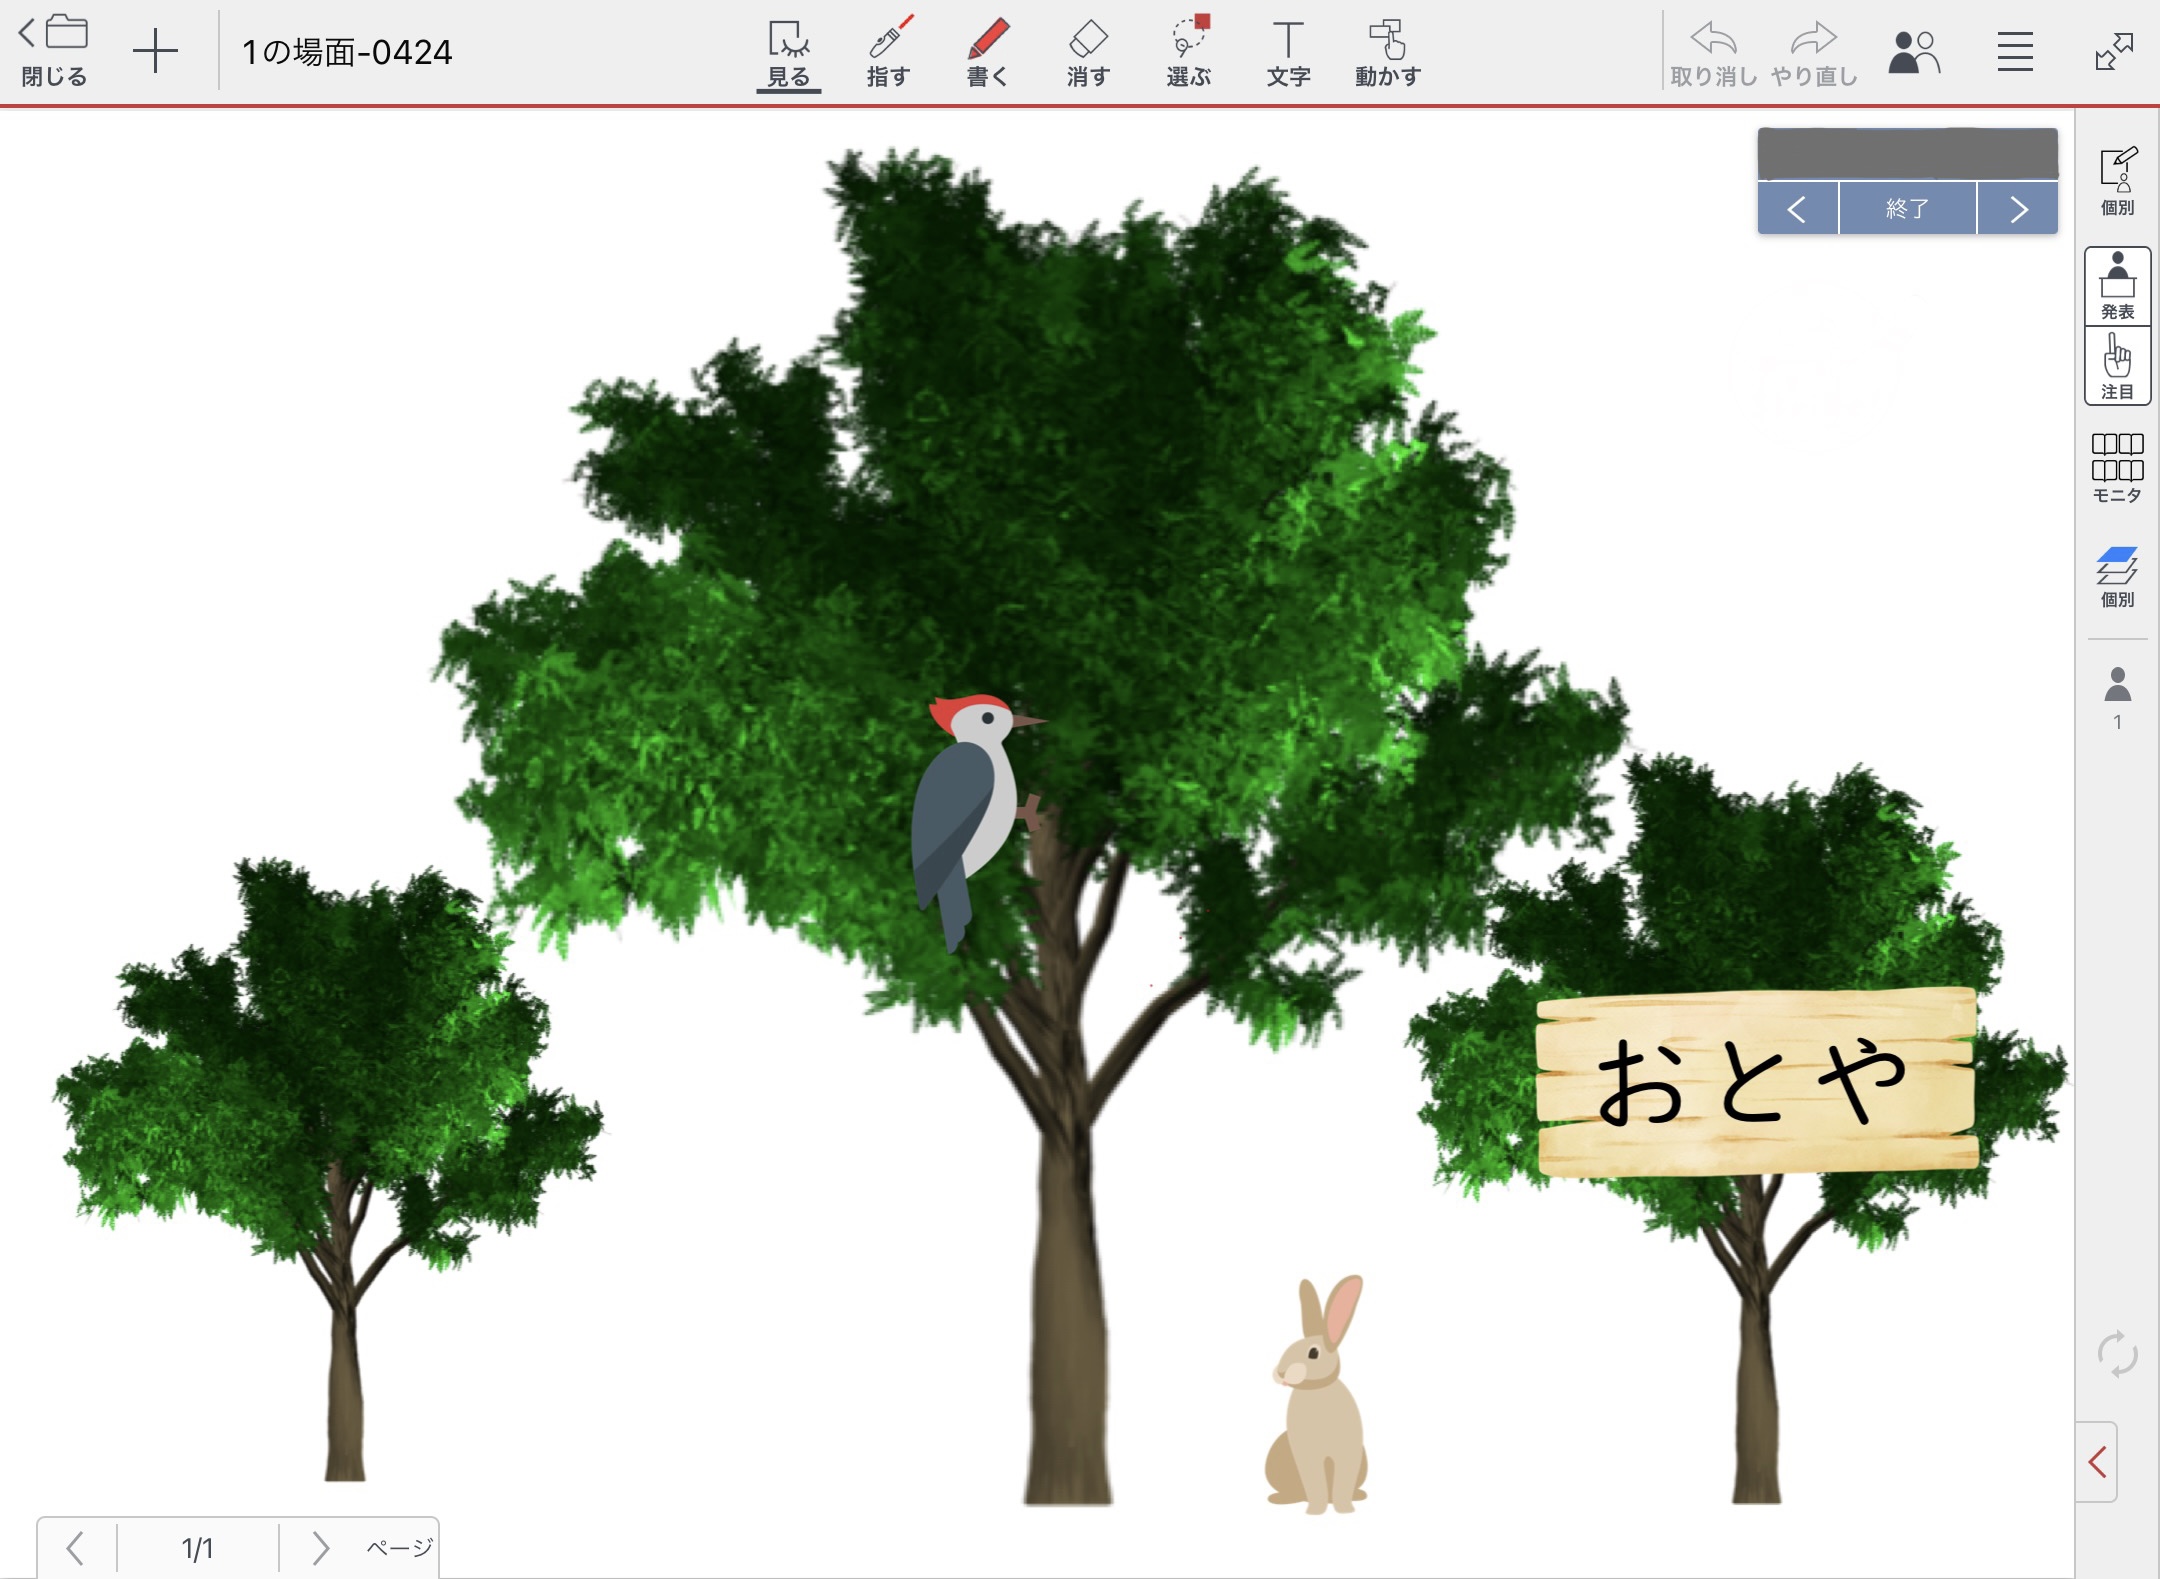
Task: Expand to fullscreen with the arrows icon
Action: 2114,52
